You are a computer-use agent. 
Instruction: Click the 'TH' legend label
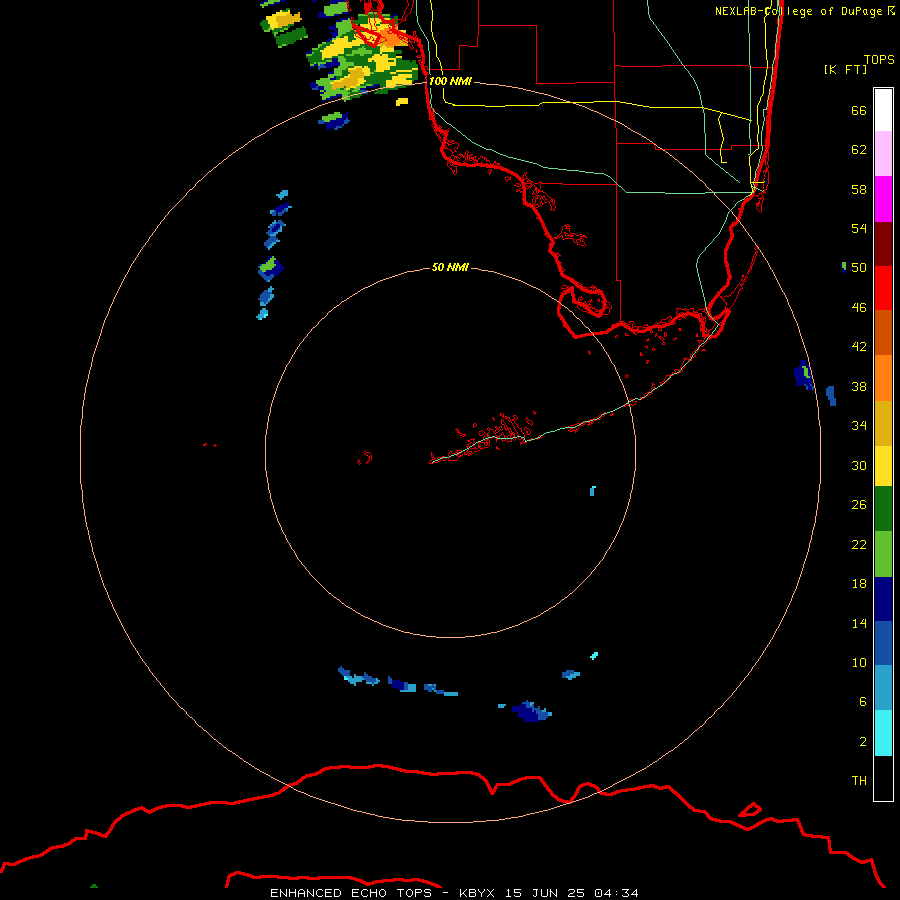pos(859,780)
